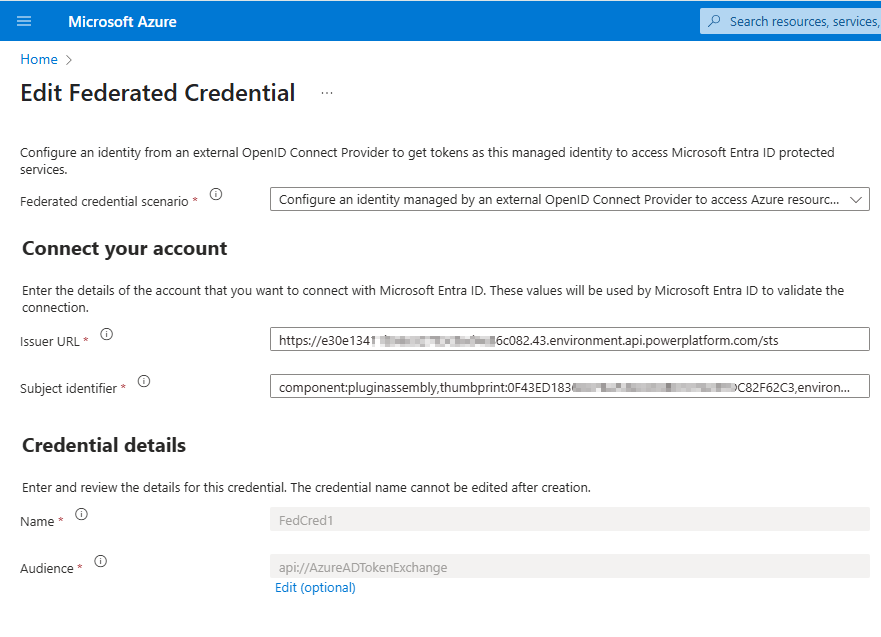Show info tooltip for Issuer URL
This screenshot has width=881, height=637.
coord(107,334)
